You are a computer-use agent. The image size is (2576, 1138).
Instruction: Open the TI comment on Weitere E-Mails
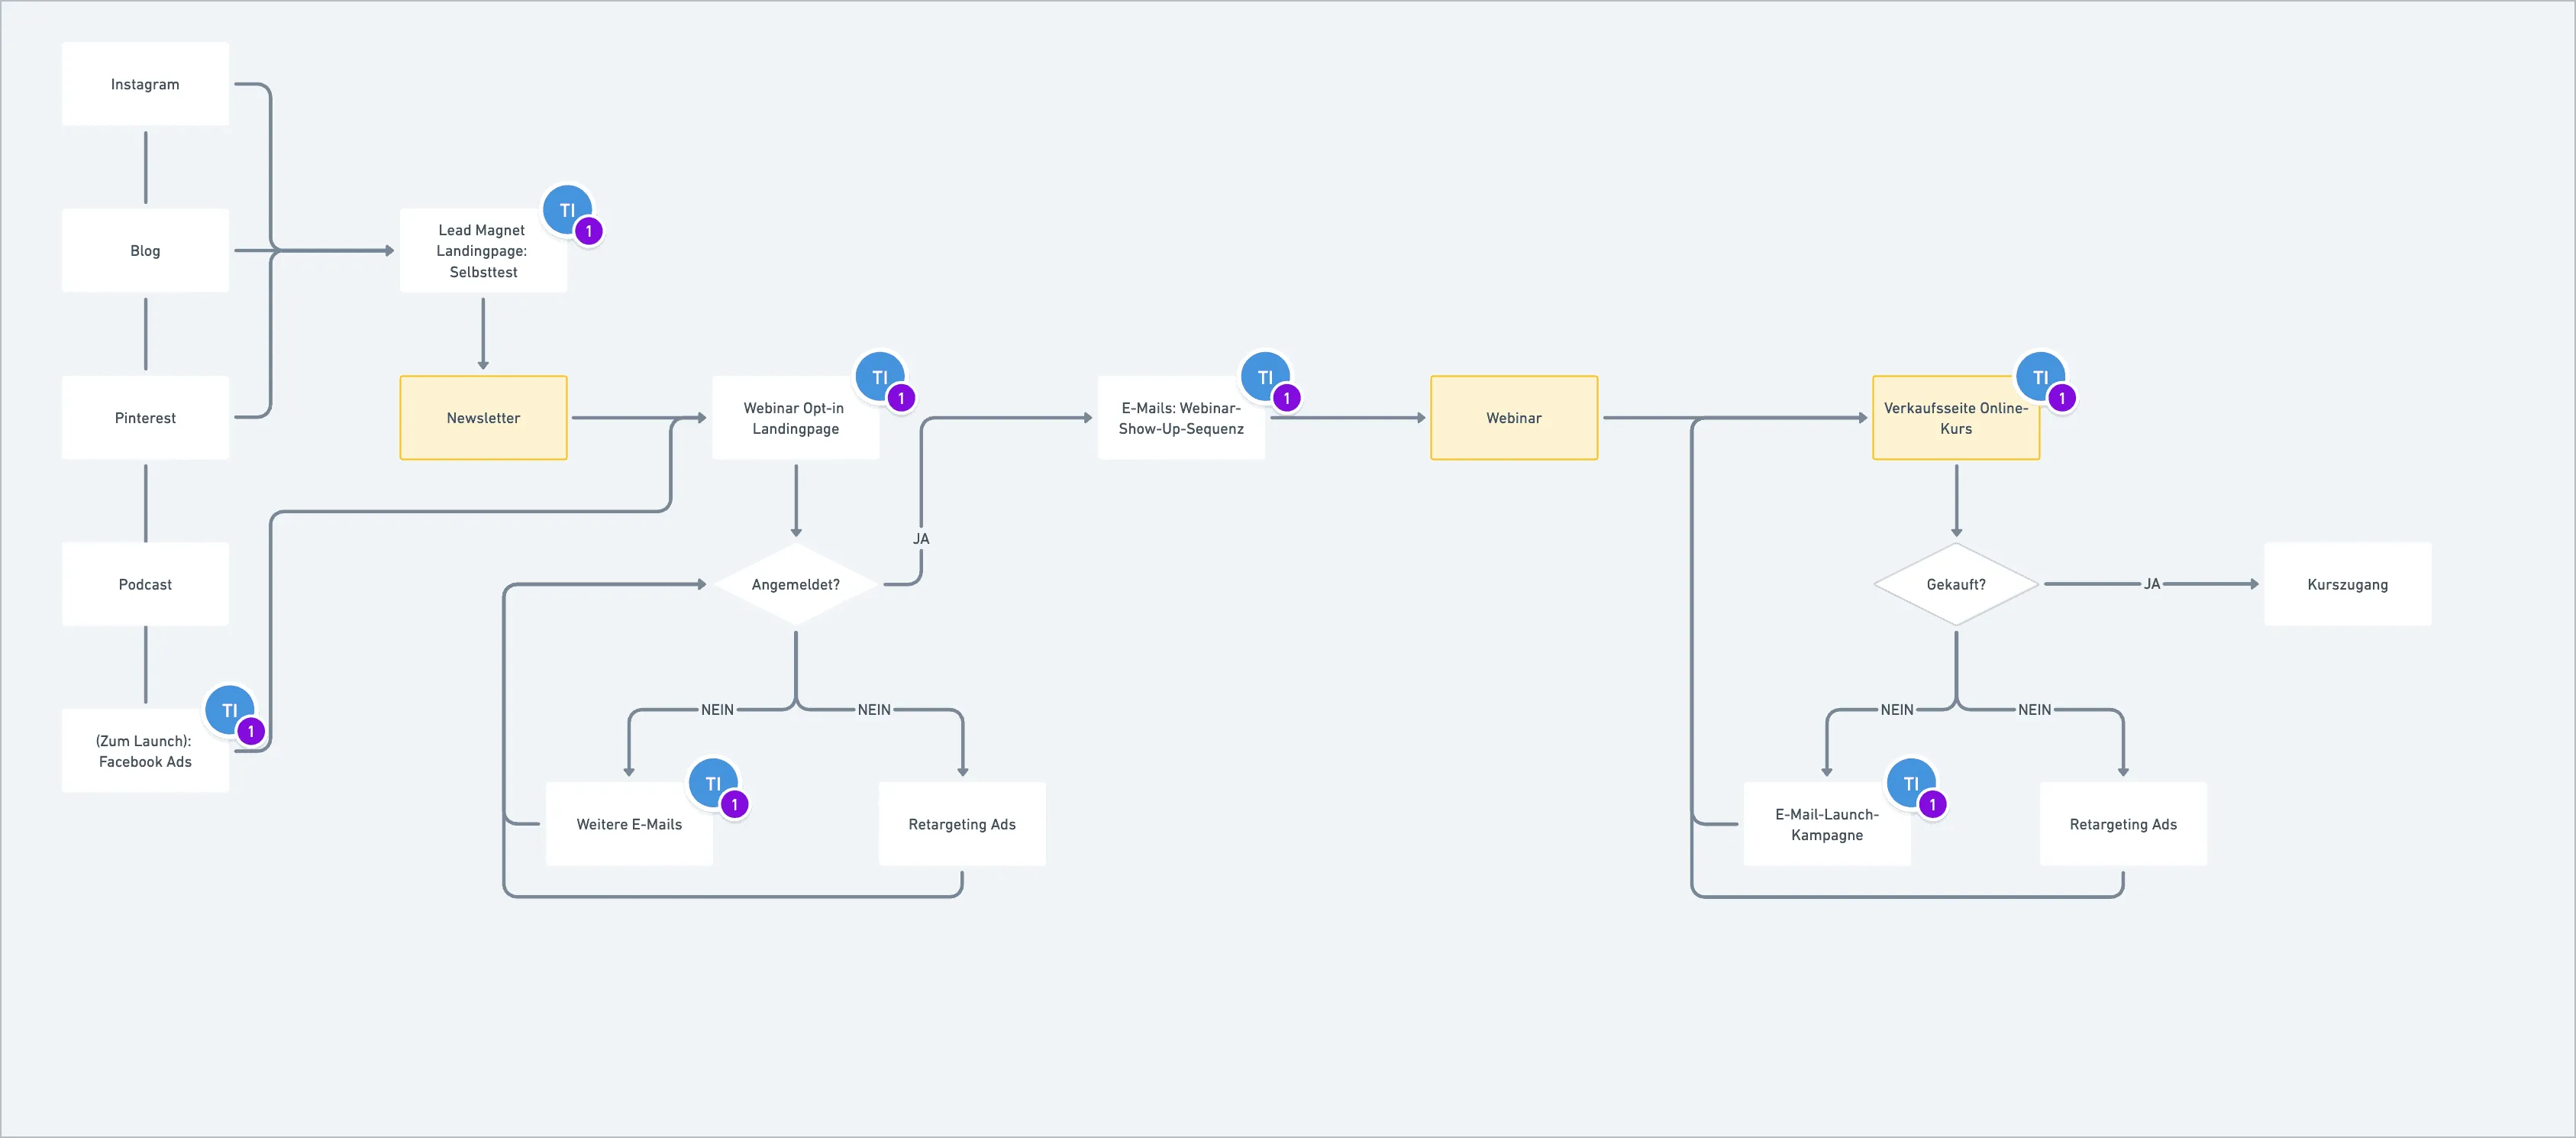coord(714,783)
